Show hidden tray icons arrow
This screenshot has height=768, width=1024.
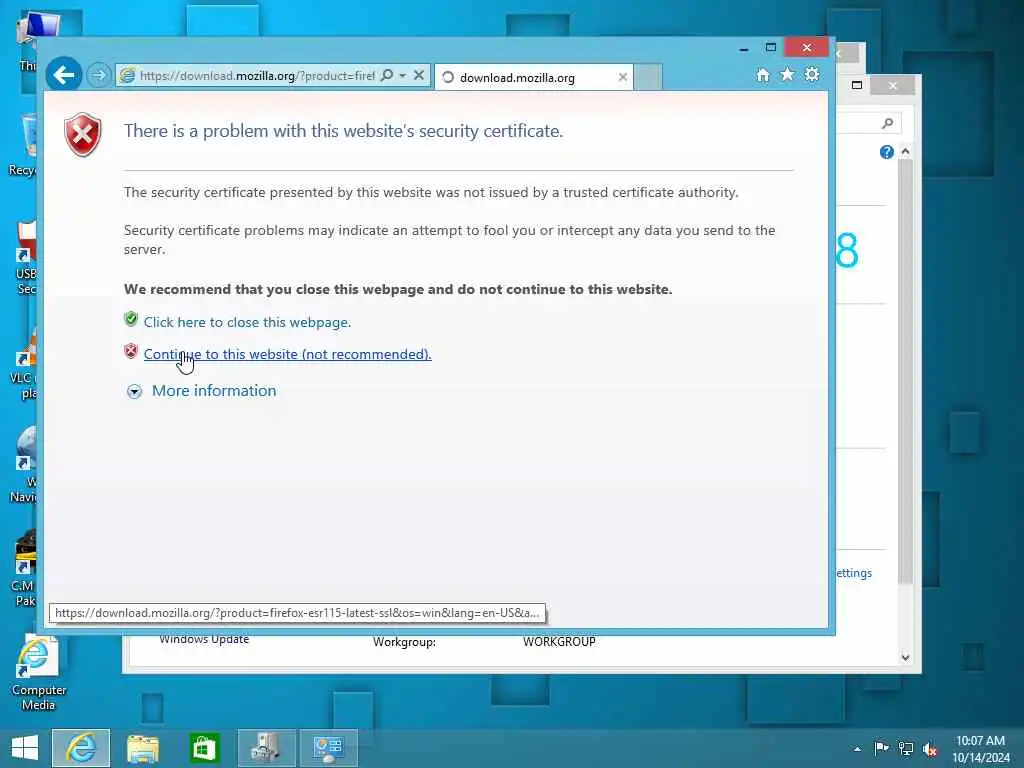pyautogui.click(x=857, y=749)
